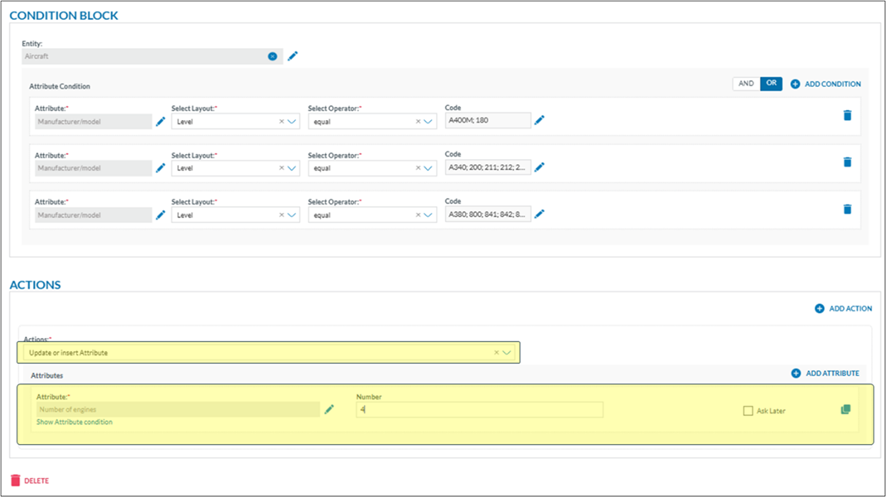The width and height of the screenshot is (886, 497).
Task: Click Show Attribute condition link
Action: coord(74,423)
